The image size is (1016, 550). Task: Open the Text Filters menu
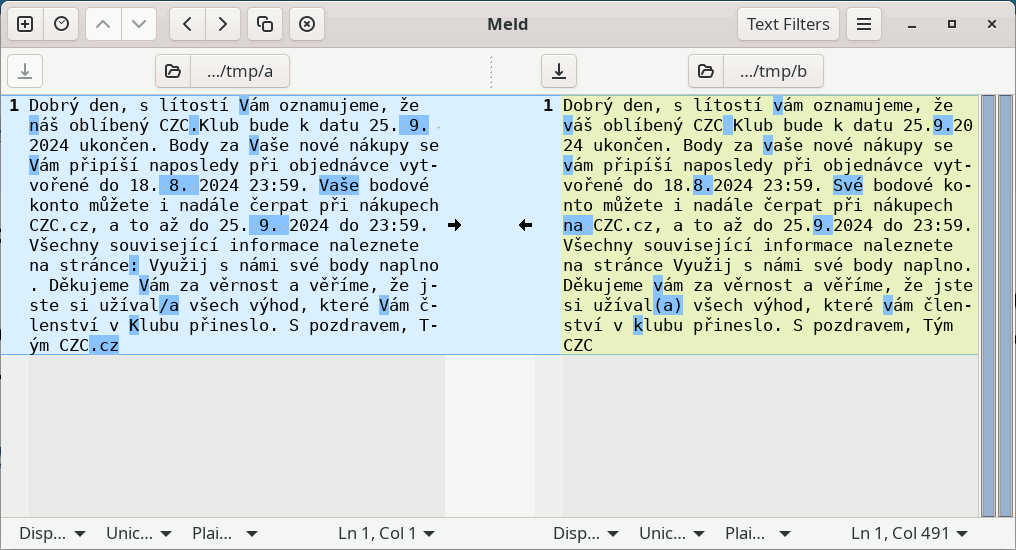click(788, 24)
